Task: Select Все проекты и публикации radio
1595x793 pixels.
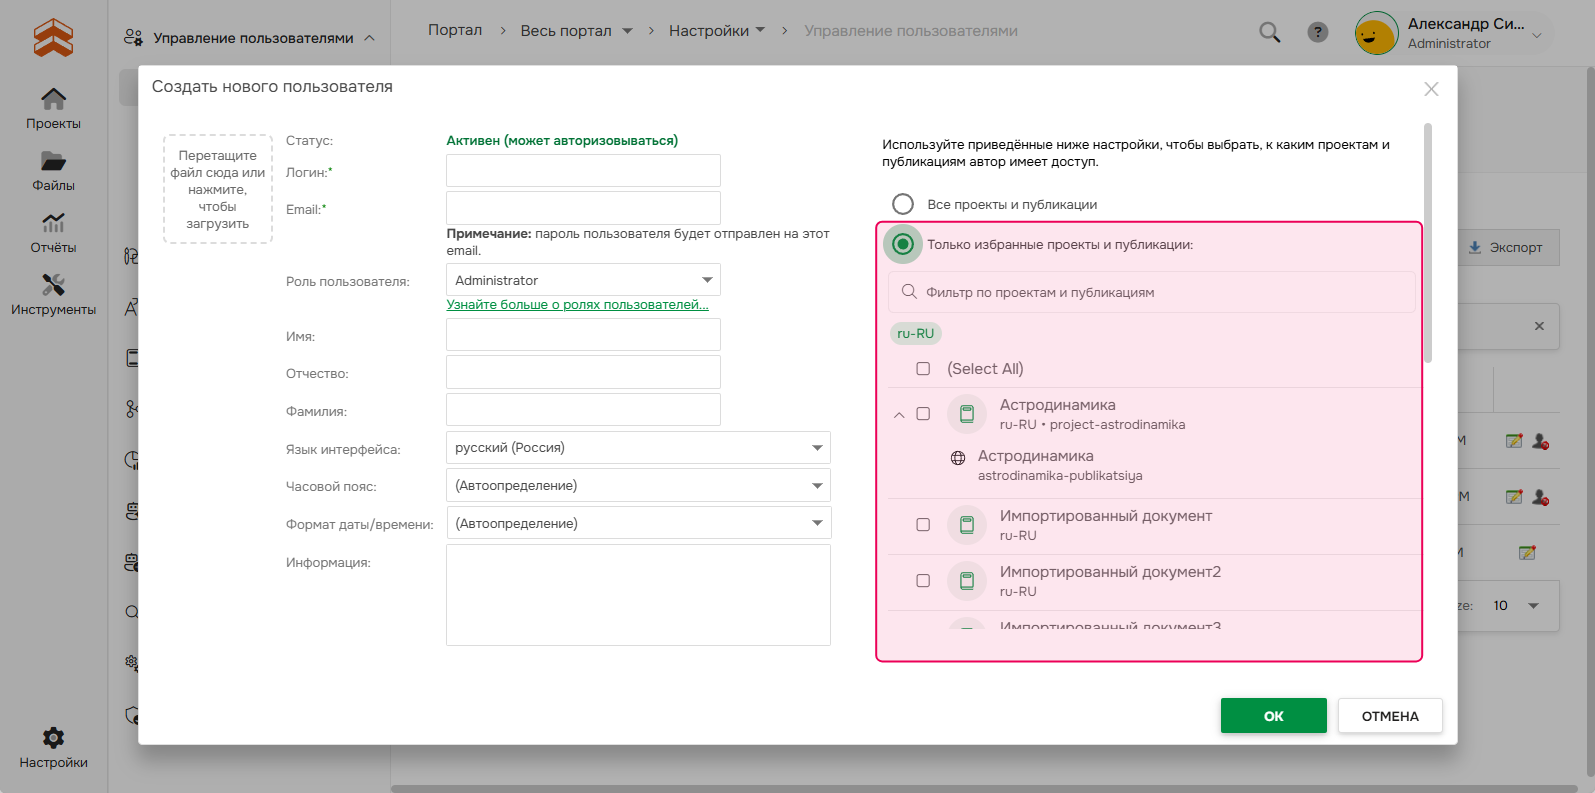Action: tap(903, 204)
